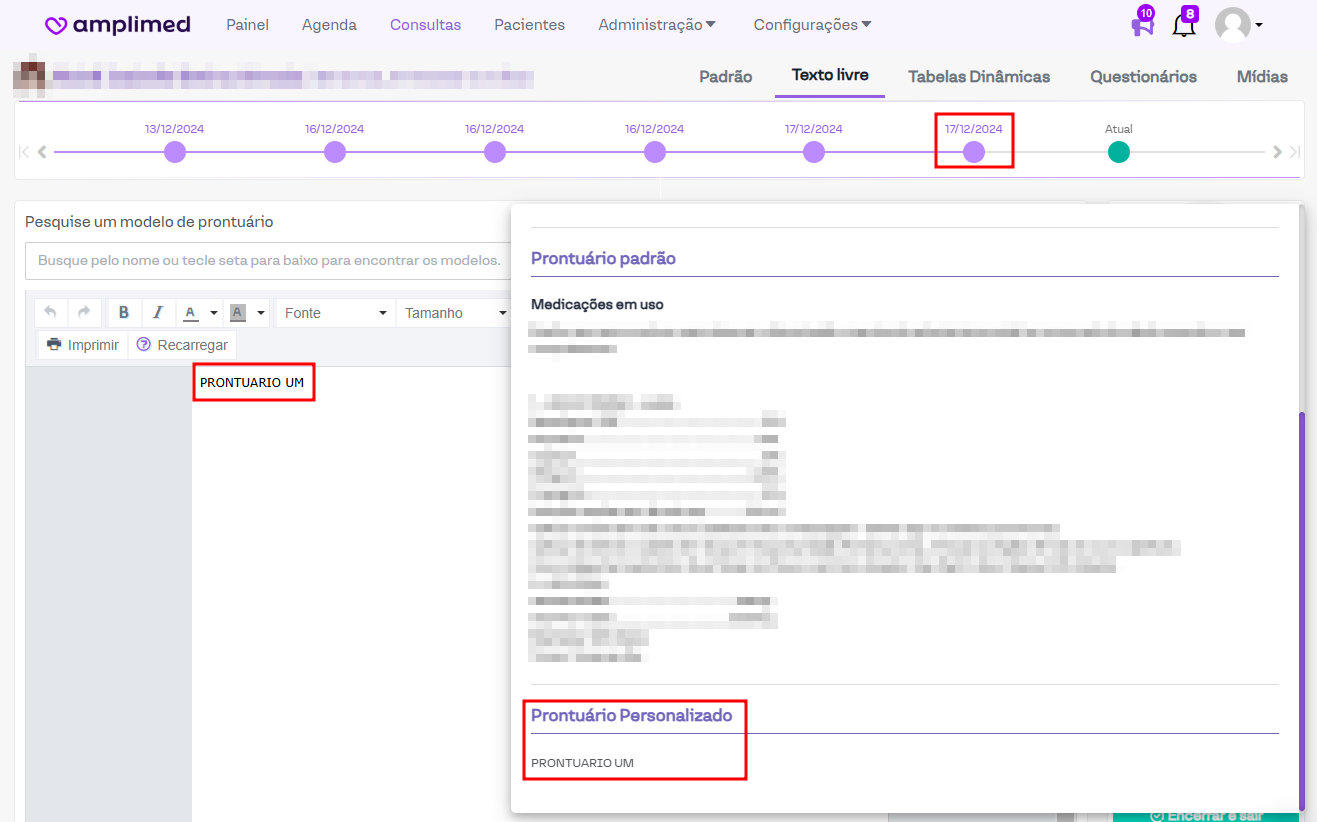
Task: Click the Recarregar button
Action: pyautogui.click(x=182, y=345)
